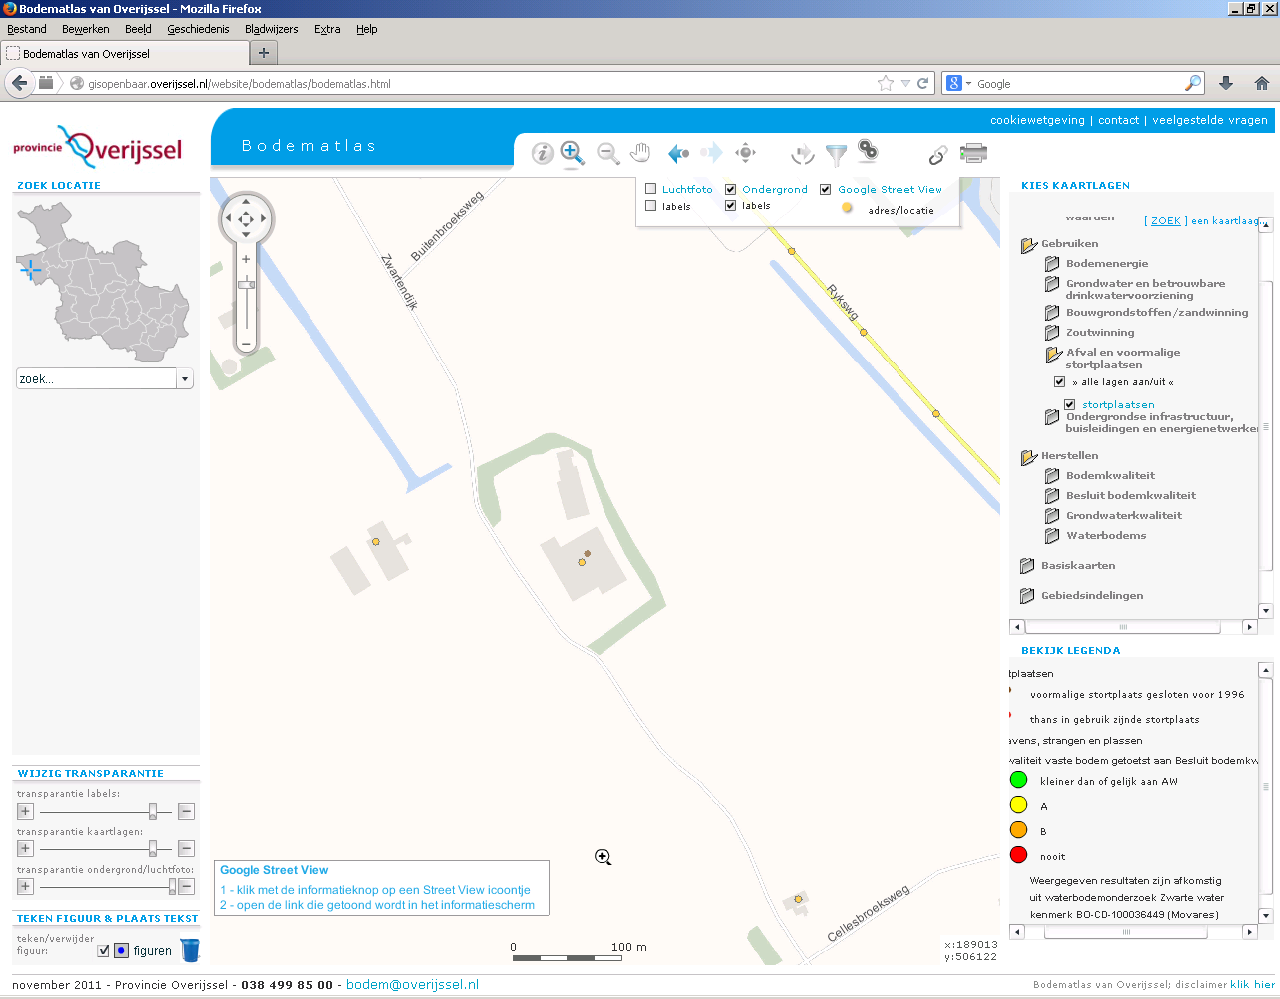Open the ZOEK een kaartlaag link
The width and height of the screenshot is (1280, 999).
pyautogui.click(x=1165, y=220)
